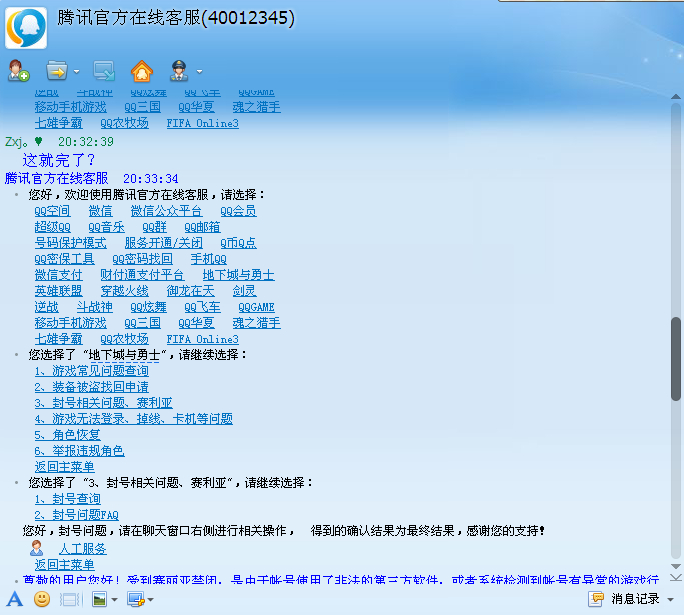
Task: Open the font settings A icon
Action: click(x=14, y=599)
